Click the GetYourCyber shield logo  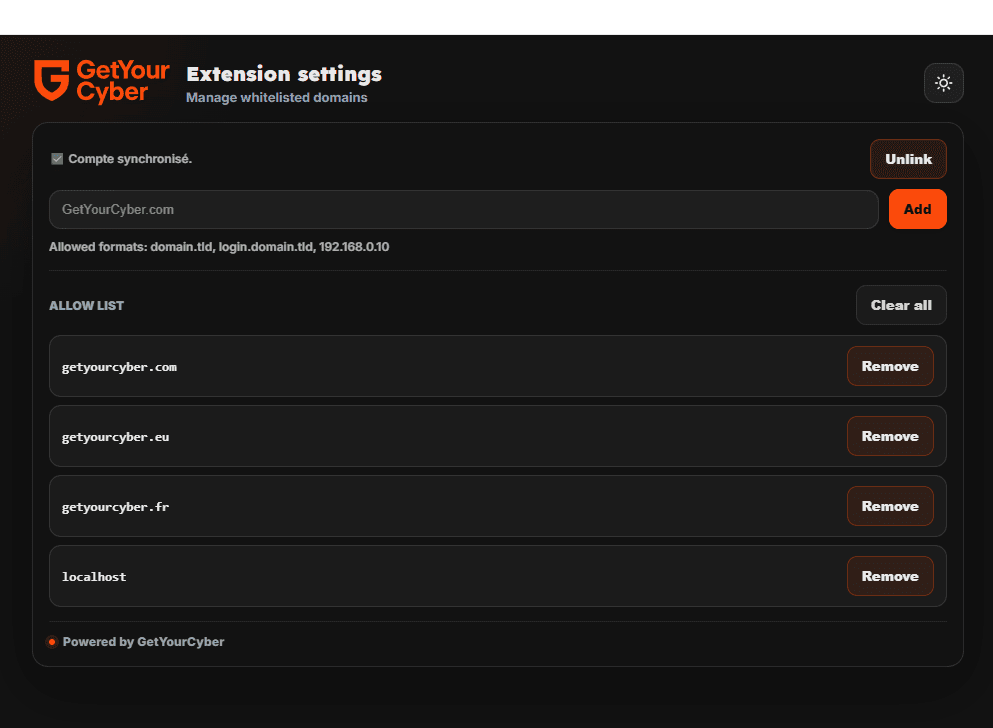pos(51,80)
